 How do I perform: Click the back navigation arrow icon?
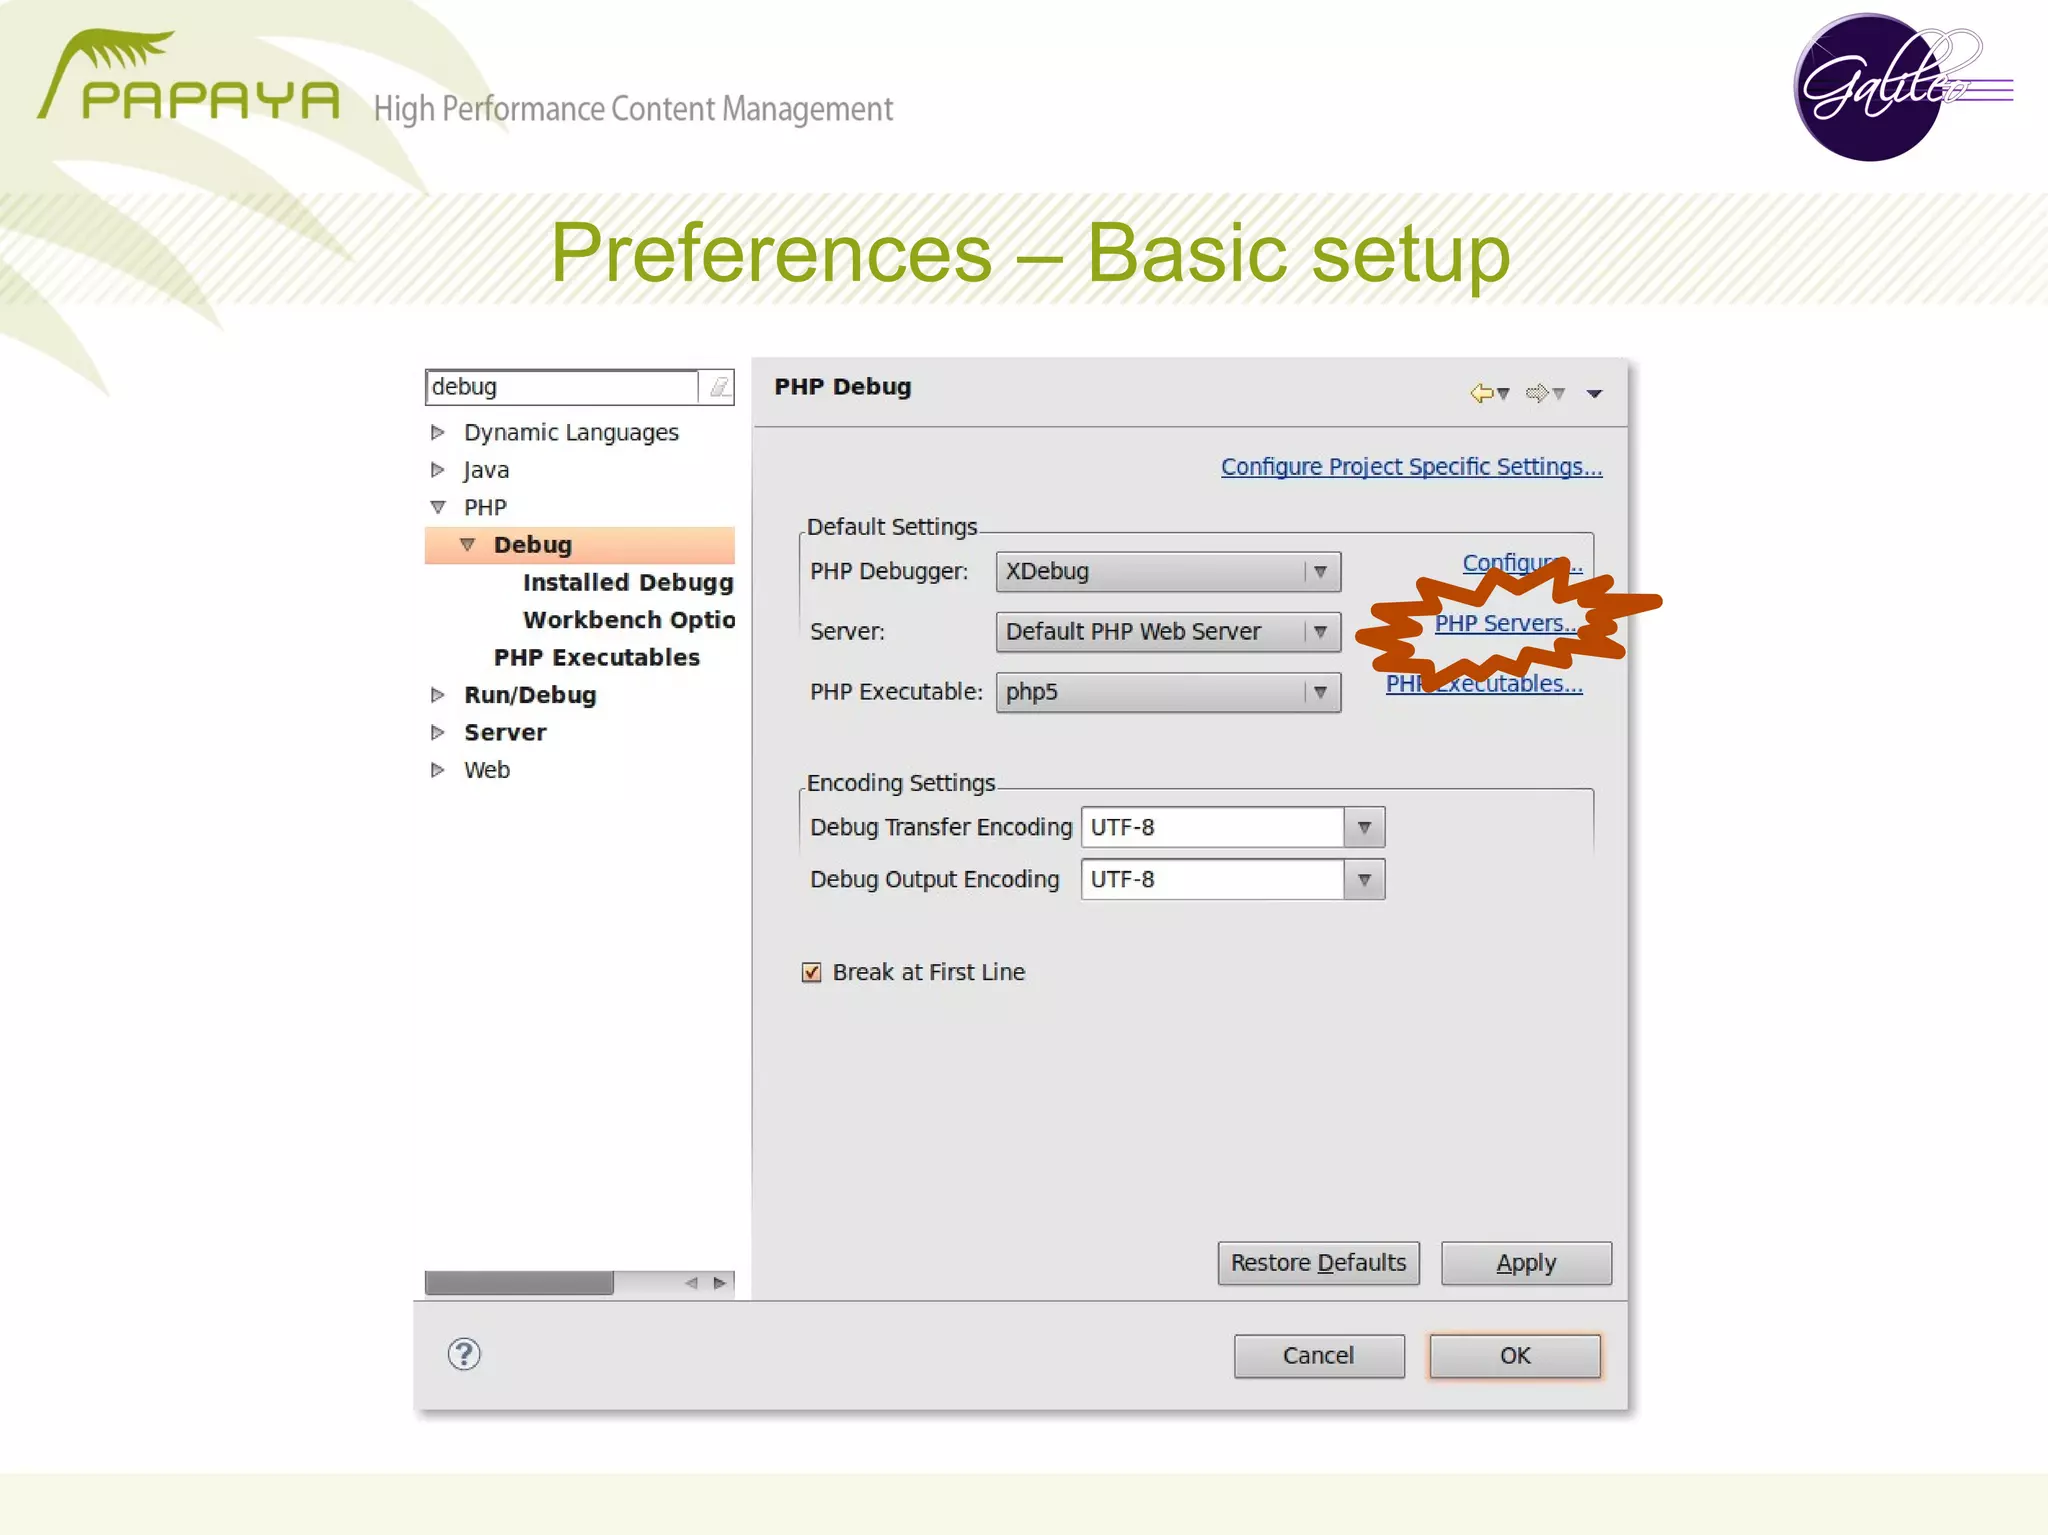pos(1482,393)
